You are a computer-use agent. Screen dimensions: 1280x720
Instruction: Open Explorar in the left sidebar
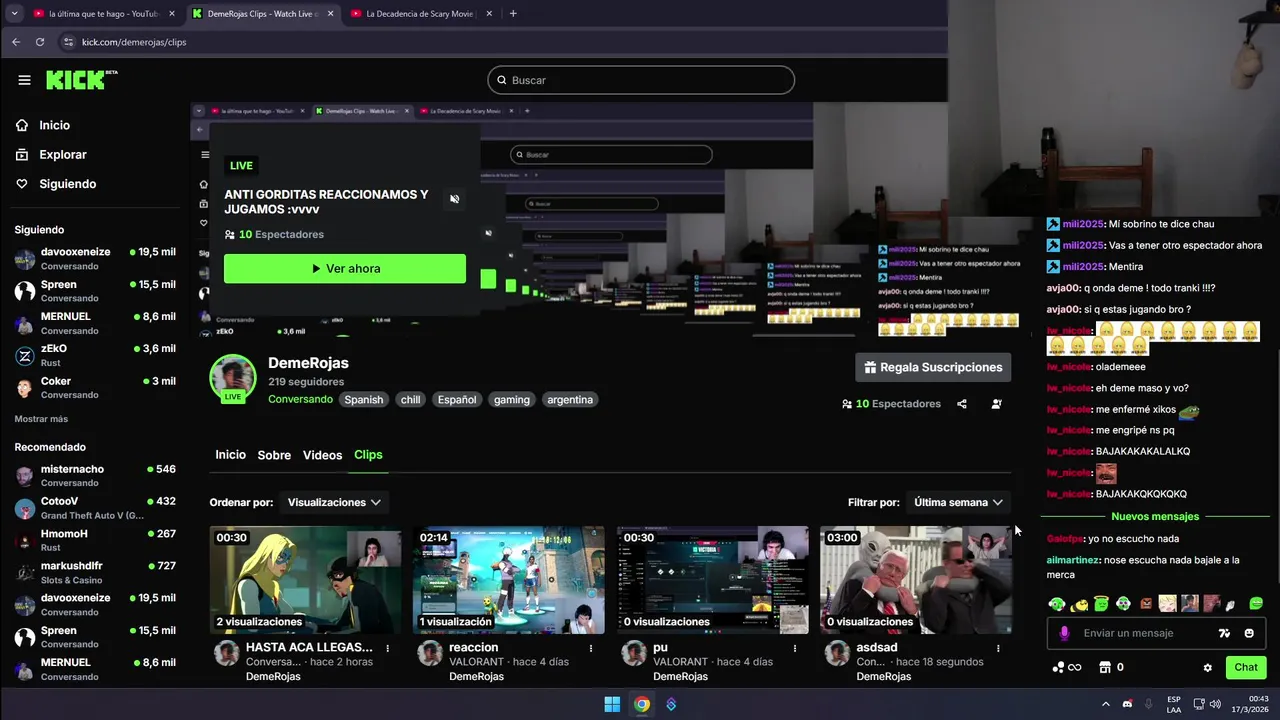click(51, 155)
